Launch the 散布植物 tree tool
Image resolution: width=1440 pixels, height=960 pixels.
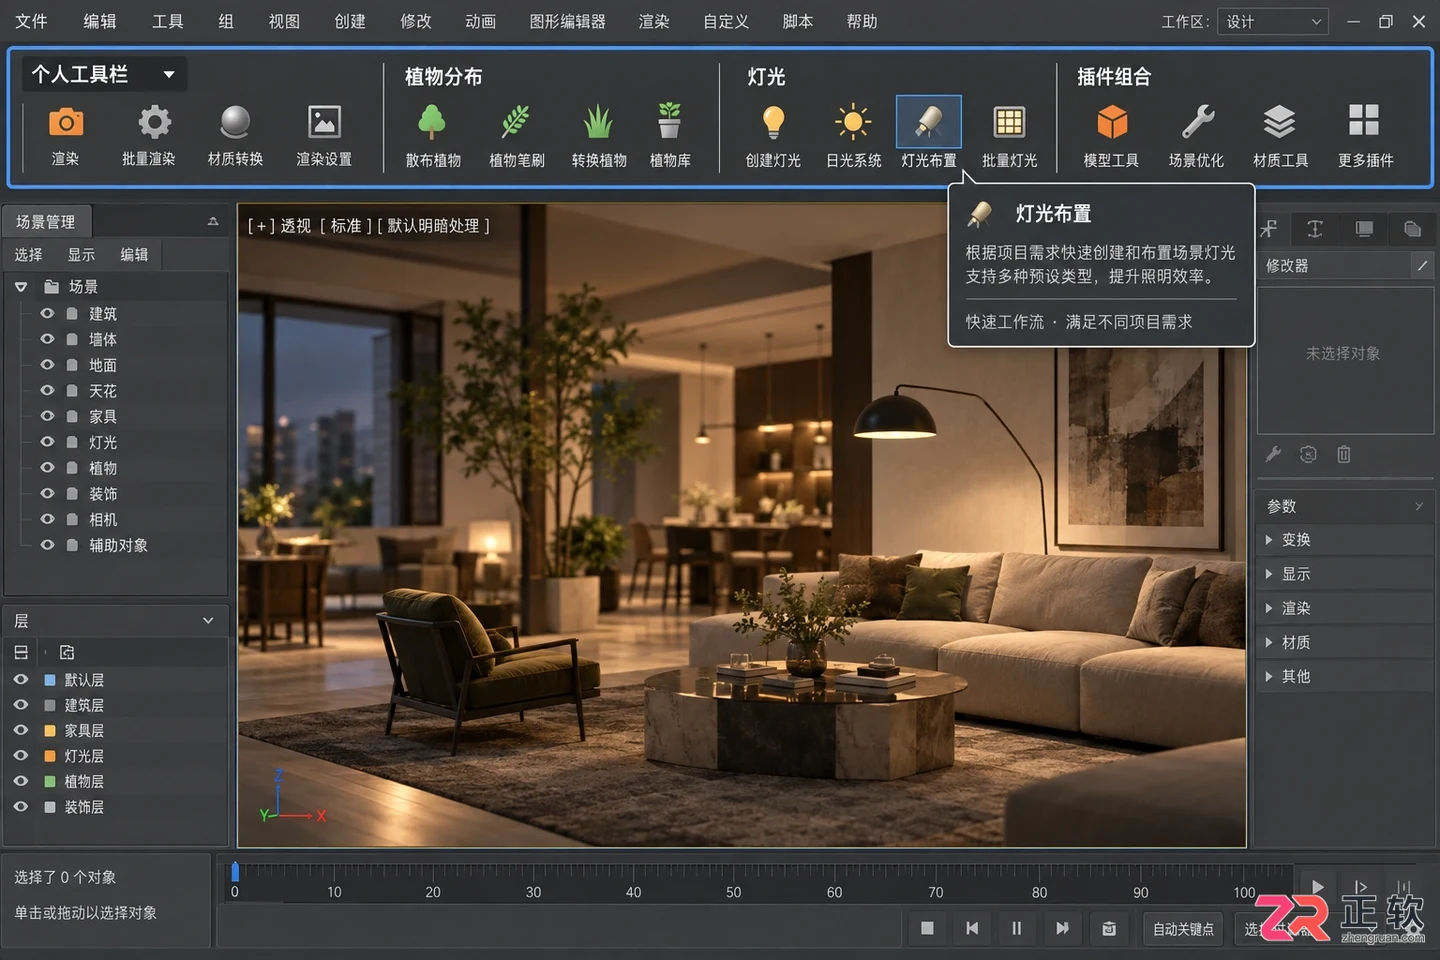[x=432, y=122]
